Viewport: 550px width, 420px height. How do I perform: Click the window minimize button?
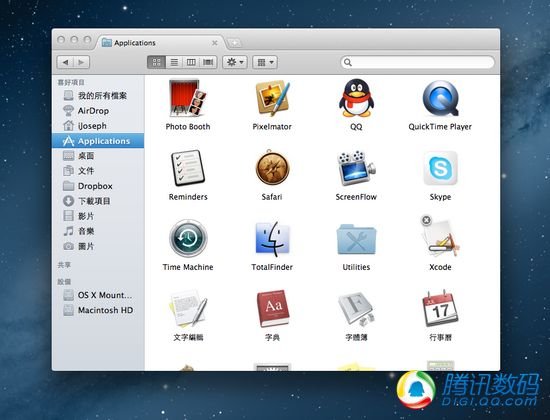click(x=74, y=40)
